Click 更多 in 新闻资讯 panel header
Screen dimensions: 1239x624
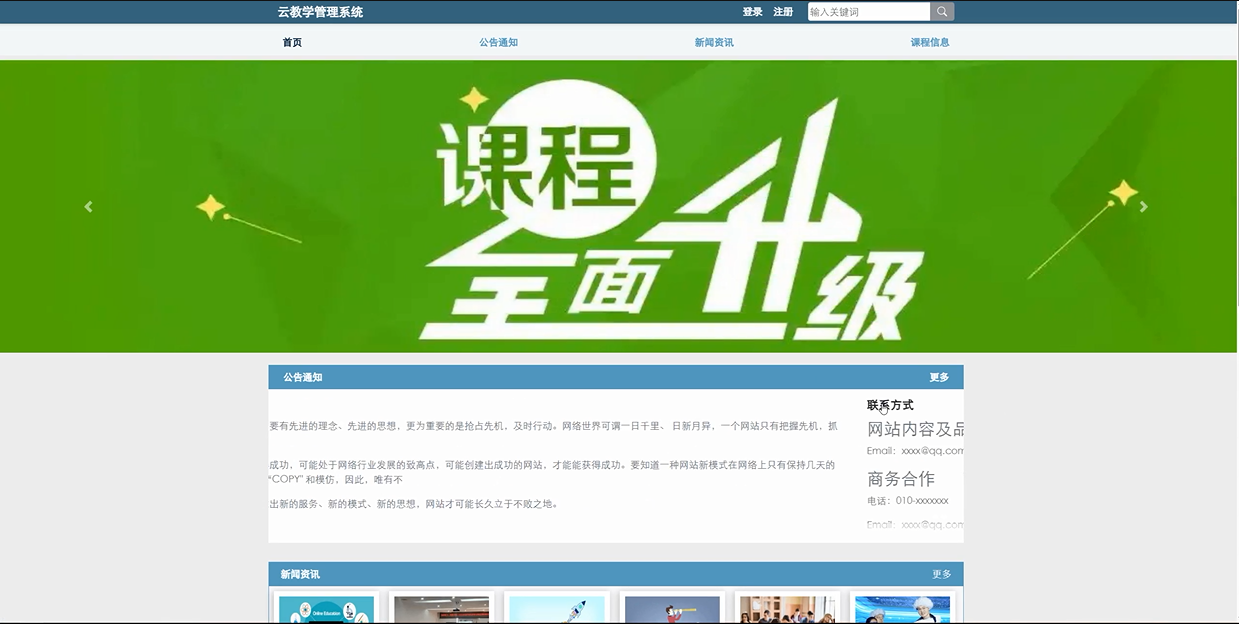coord(942,574)
